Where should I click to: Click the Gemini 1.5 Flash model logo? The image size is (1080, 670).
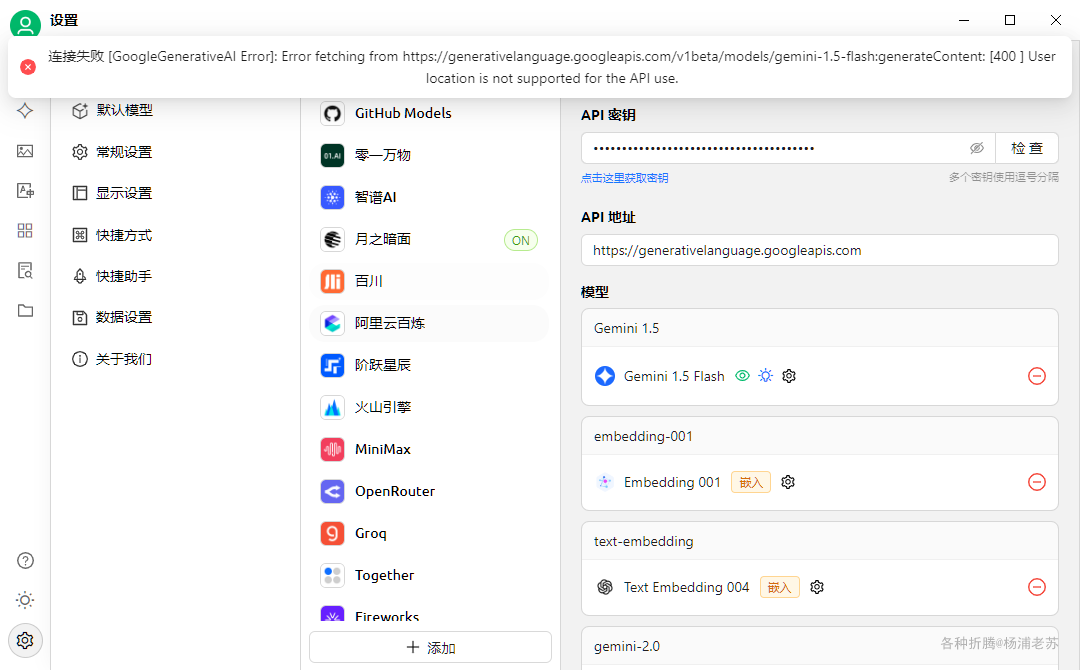tap(605, 376)
